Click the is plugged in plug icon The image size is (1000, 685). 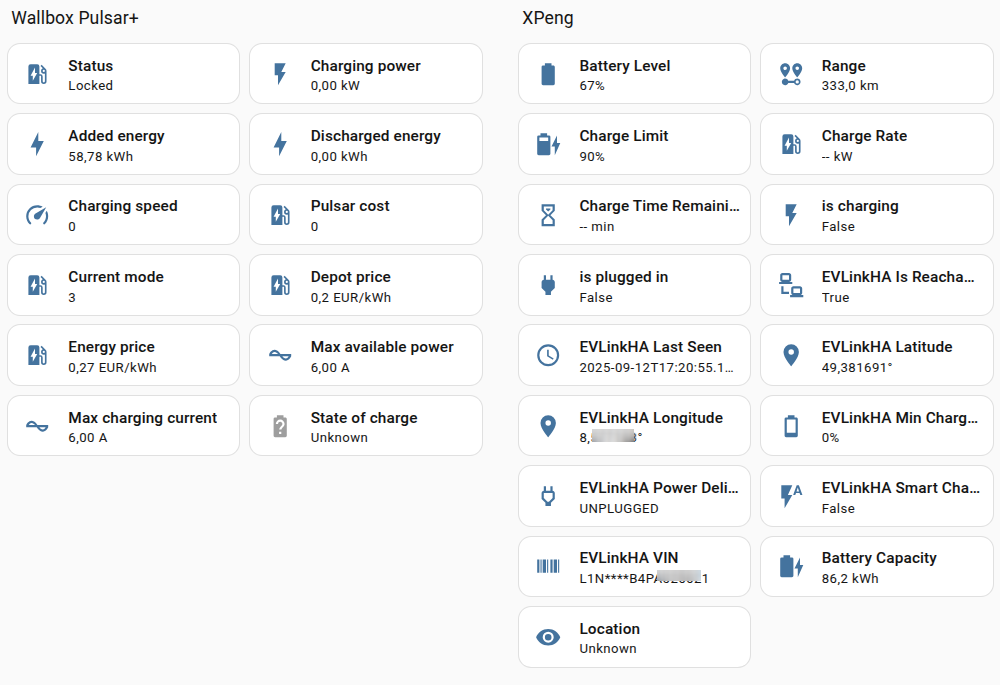coord(548,286)
